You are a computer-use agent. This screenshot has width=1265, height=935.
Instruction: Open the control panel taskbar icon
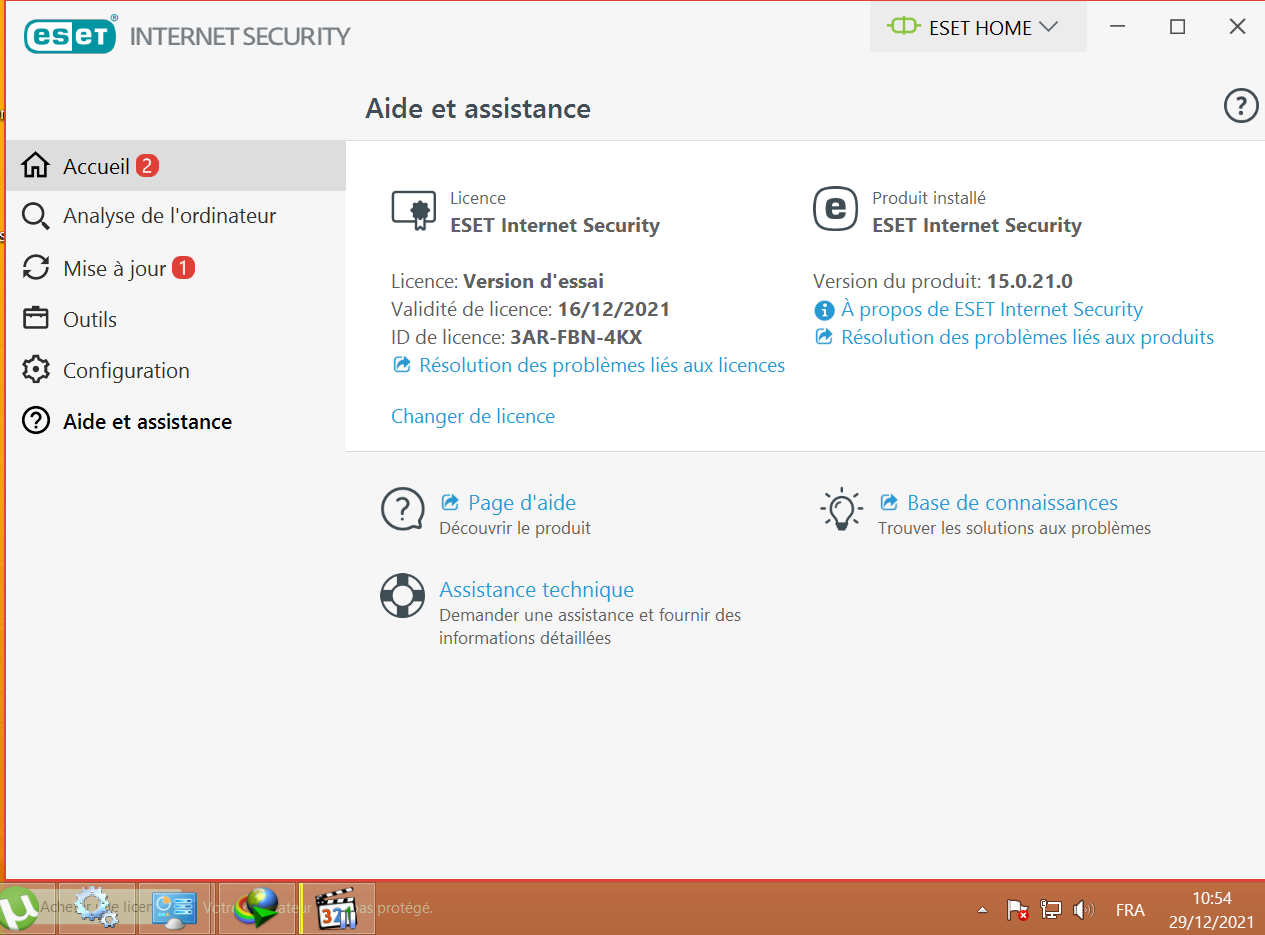click(x=174, y=908)
